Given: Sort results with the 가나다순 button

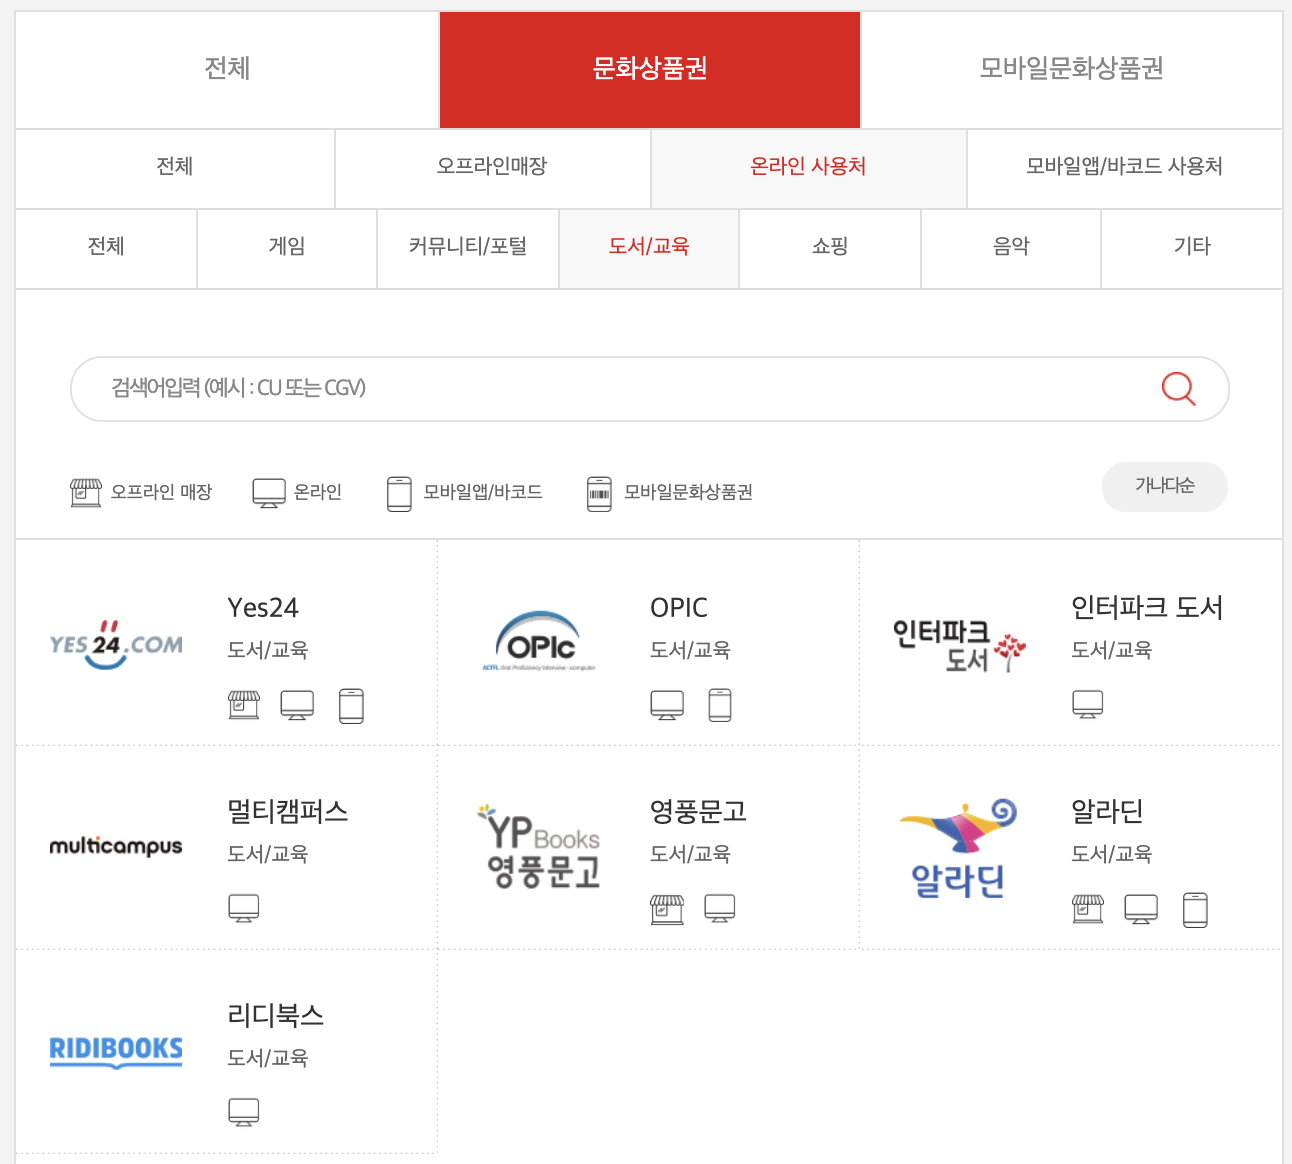Looking at the screenshot, I should click(1164, 487).
